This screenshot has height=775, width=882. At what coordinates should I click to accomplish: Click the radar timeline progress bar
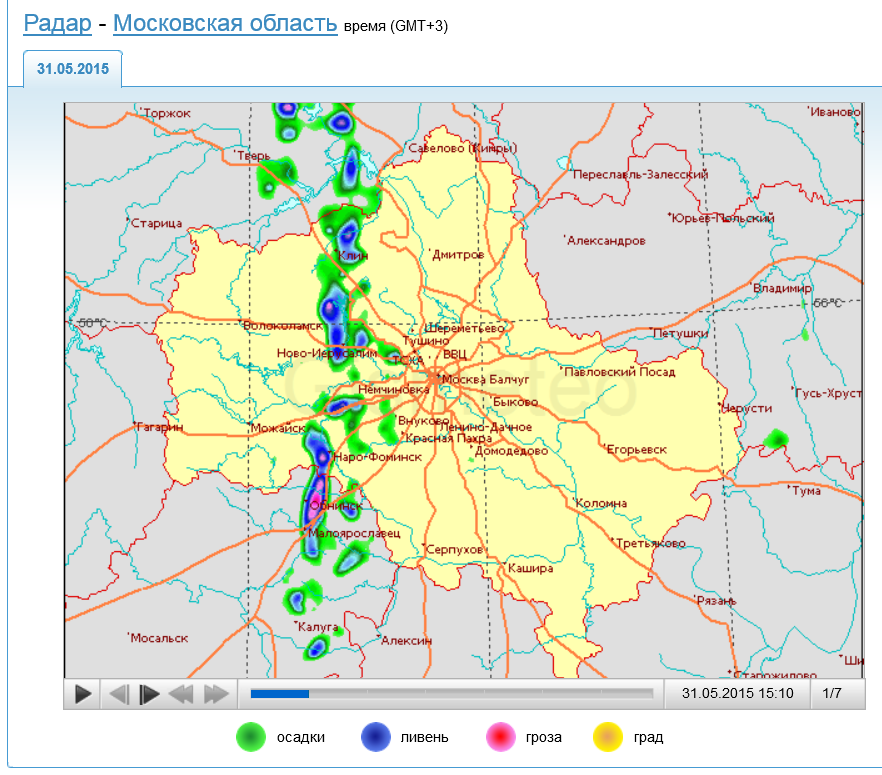tap(451, 692)
